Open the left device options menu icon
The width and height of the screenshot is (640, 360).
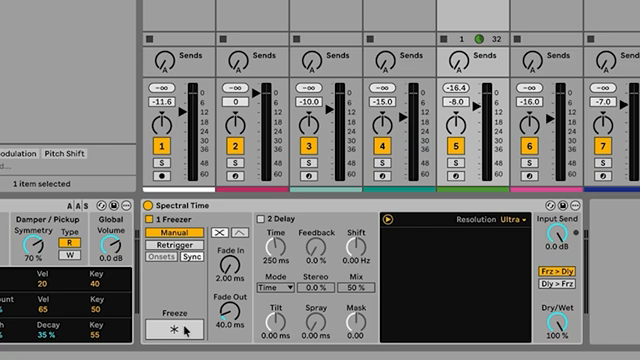tap(126, 205)
